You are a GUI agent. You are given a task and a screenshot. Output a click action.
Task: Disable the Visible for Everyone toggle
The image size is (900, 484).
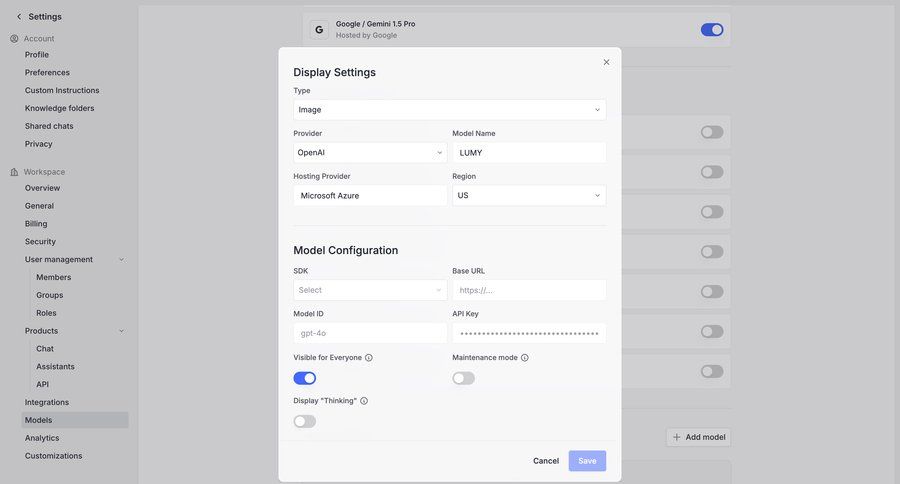[305, 378]
